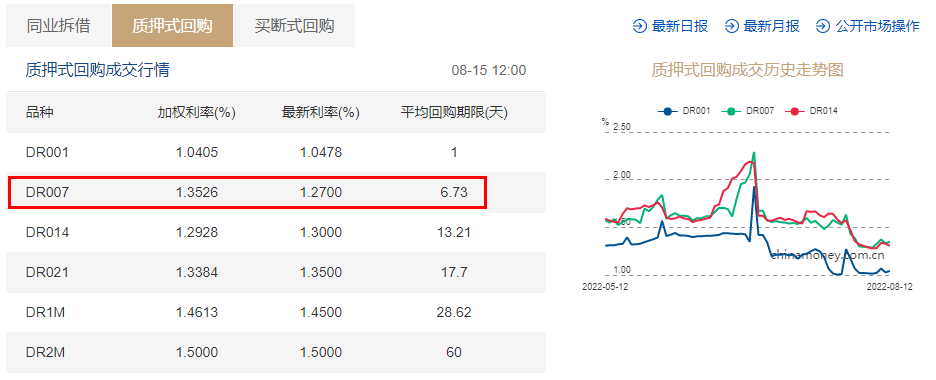Screen dimensions: 936x380
Task: Click the arrow icon beside 公开市场操作
Action: [x=823, y=26]
